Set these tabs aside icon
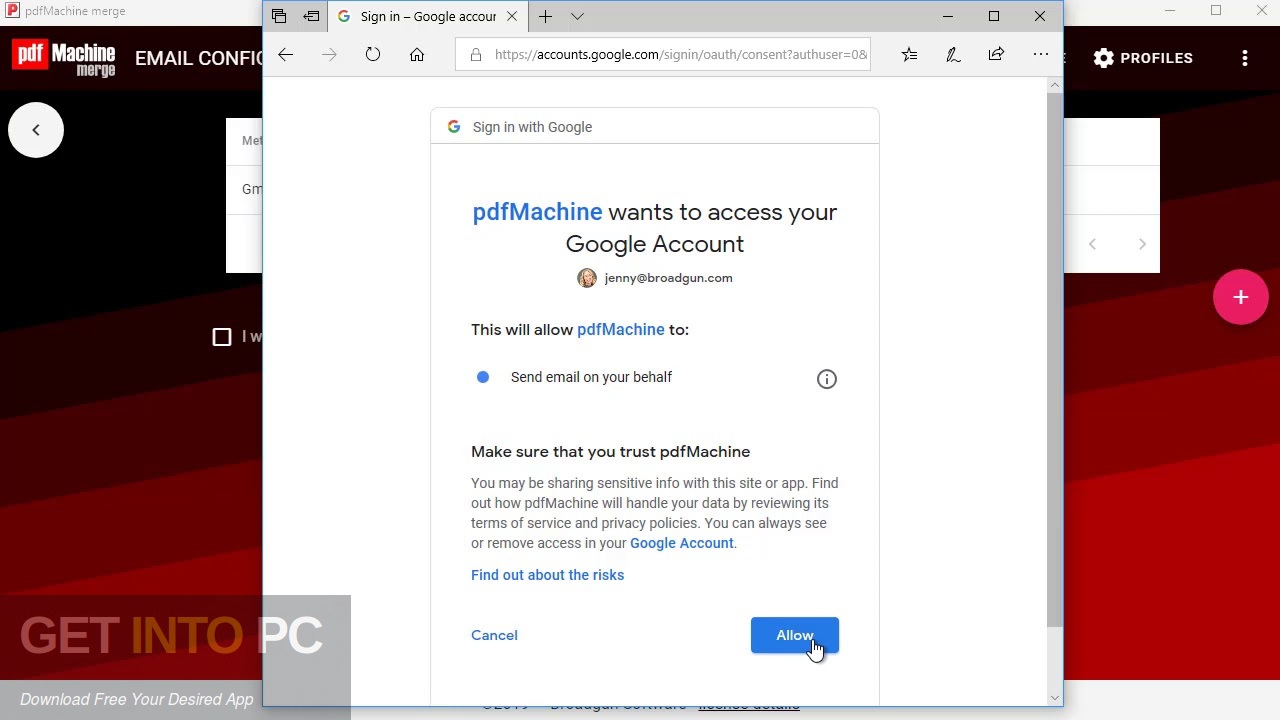 [x=312, y=16]
